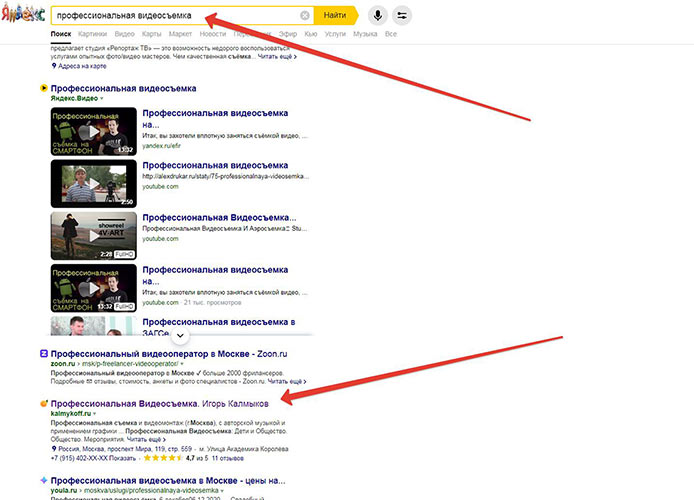The image size is (694, 500).
Task: Click kalmykoff.ru domain link
Action: point(71,414)
